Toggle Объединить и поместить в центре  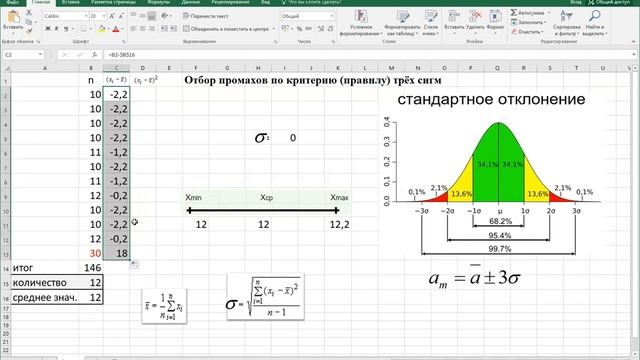(x=226, y=29)
